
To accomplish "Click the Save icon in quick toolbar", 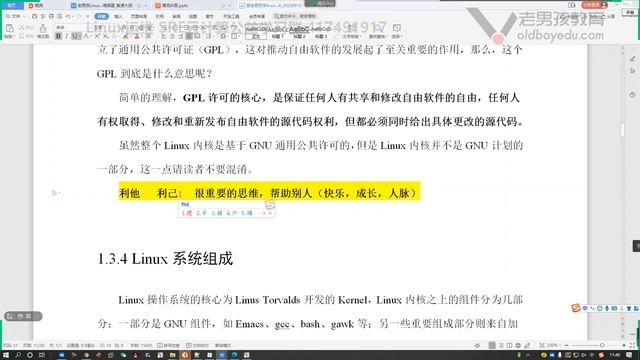I will [x=34, y=16].
